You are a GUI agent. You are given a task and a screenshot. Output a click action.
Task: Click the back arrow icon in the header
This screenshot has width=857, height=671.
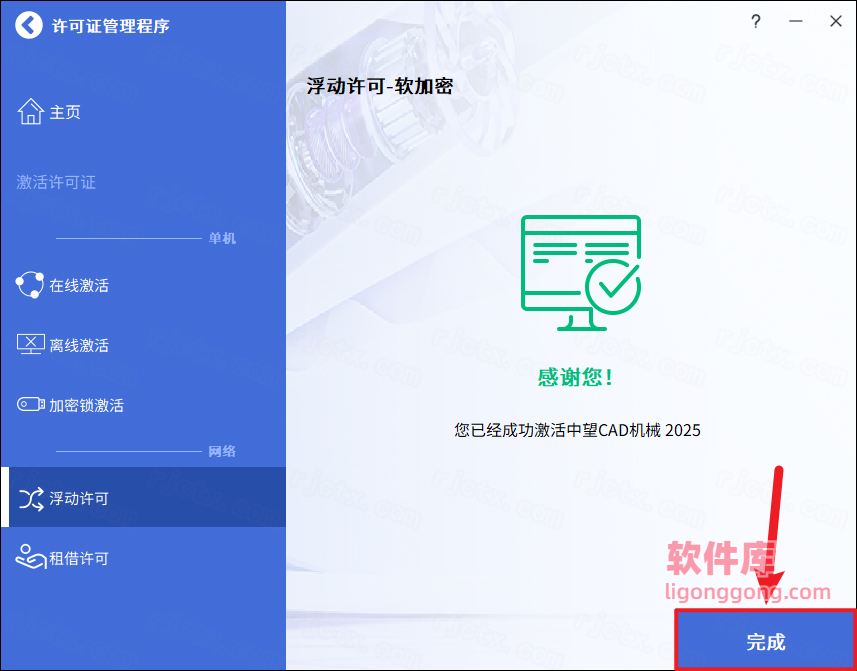pos(28,25)
